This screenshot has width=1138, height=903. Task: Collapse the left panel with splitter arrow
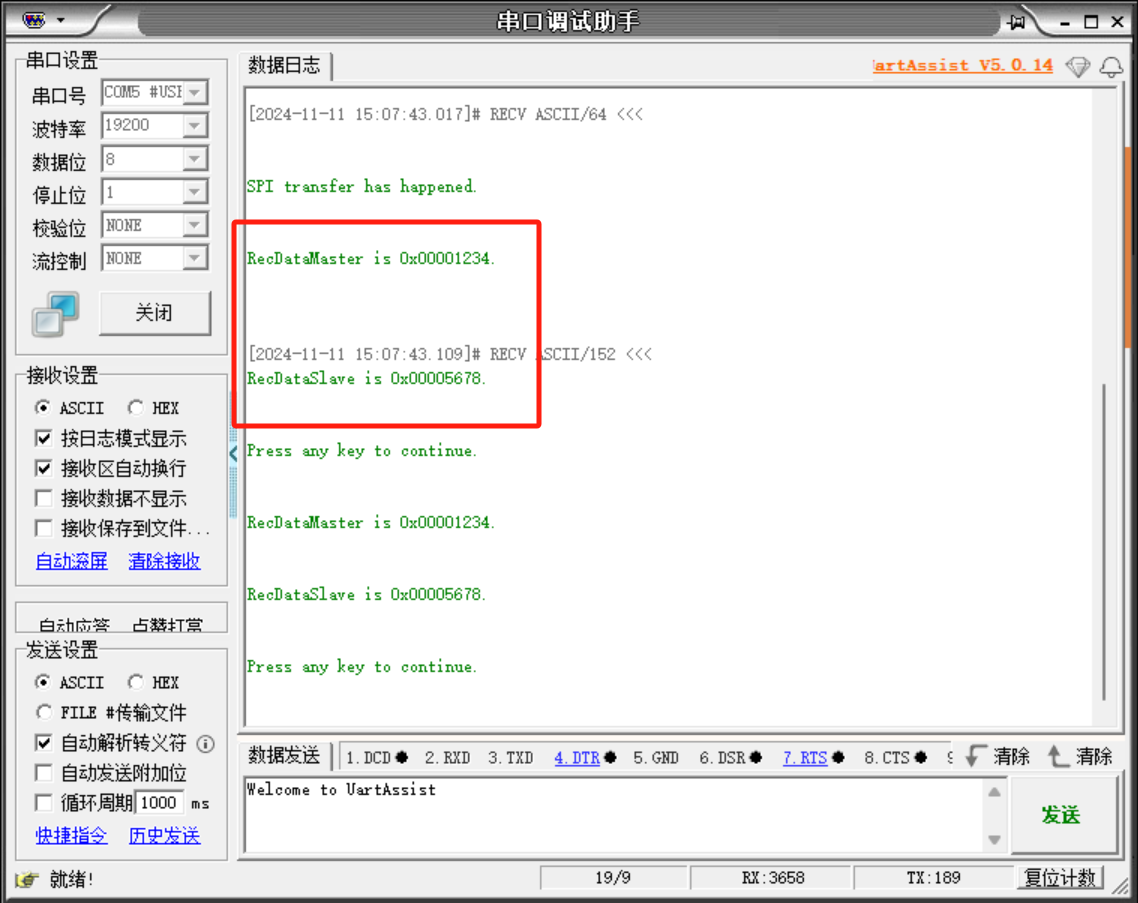[x=233, y=454]
